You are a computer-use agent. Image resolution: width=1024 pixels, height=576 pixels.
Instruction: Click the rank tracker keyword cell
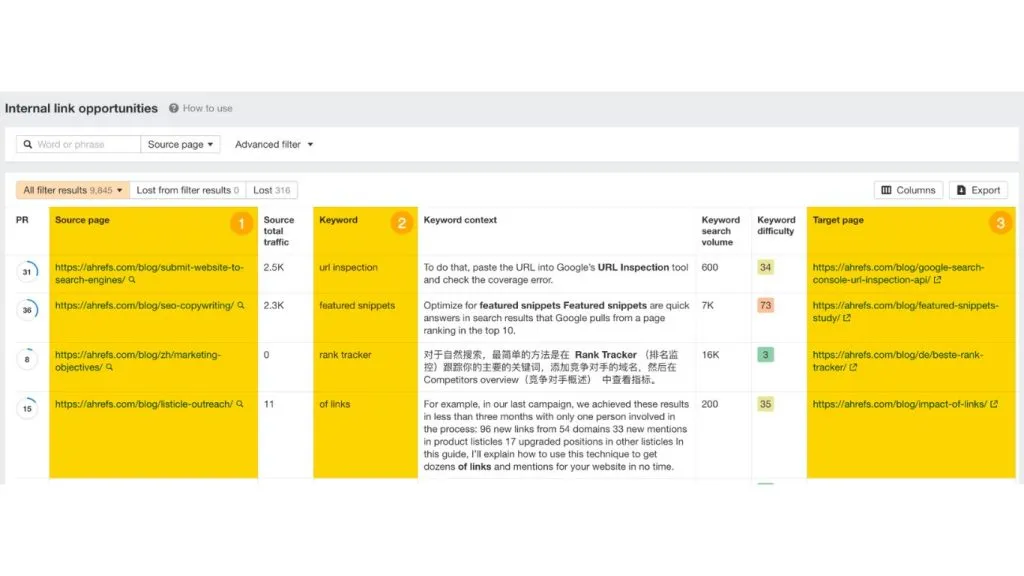click(345, 355)
